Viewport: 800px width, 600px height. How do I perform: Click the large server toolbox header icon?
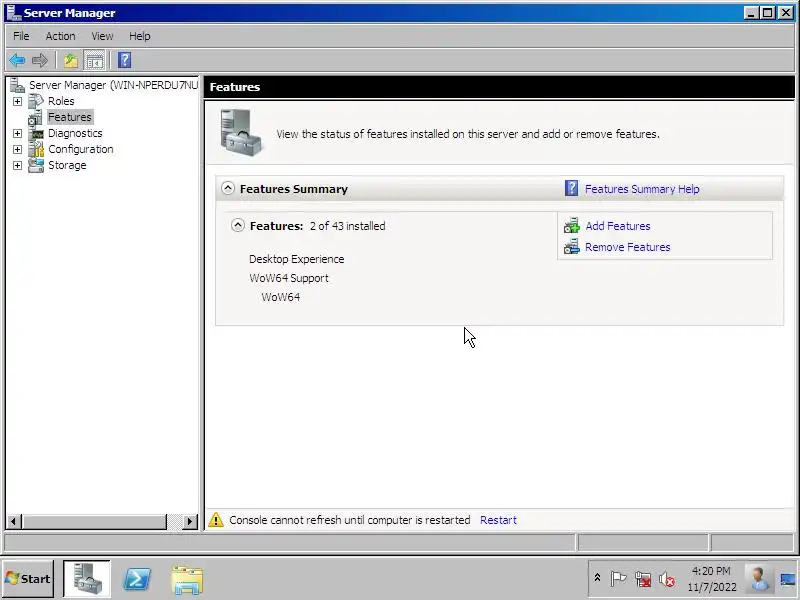pyautogui.click(x=241, y=133)
